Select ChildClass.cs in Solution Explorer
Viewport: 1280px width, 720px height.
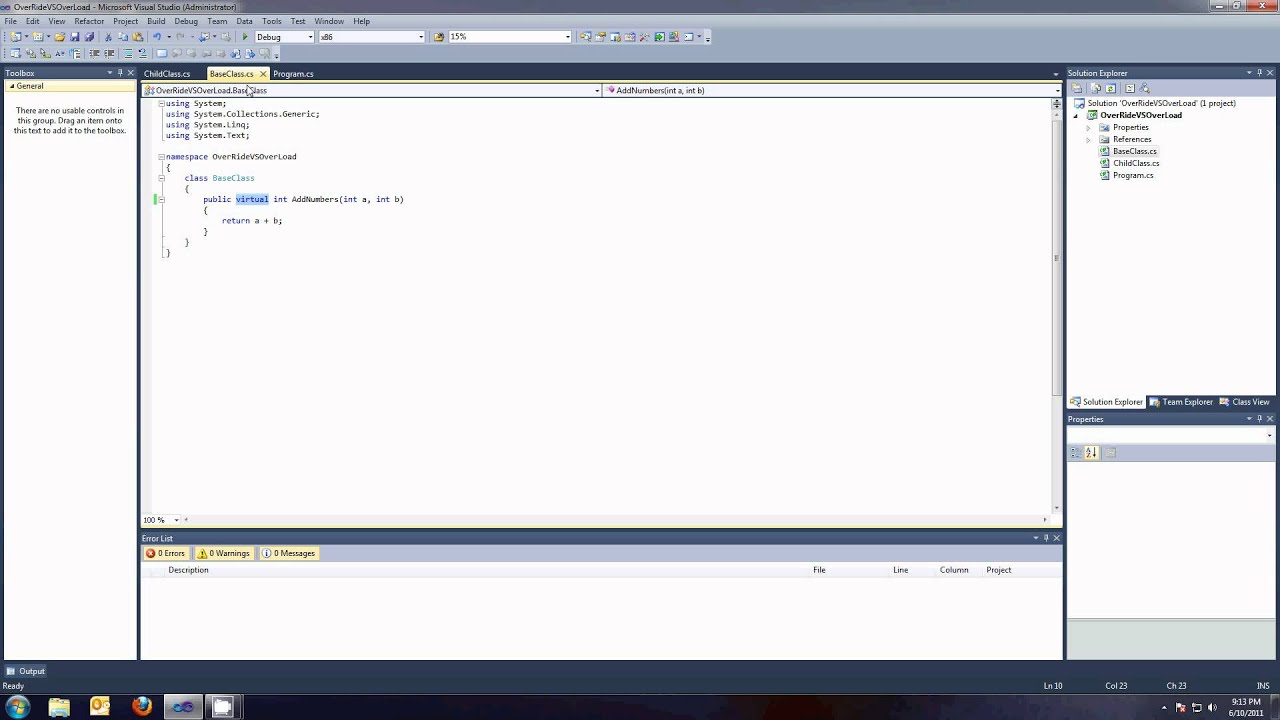1136,163
